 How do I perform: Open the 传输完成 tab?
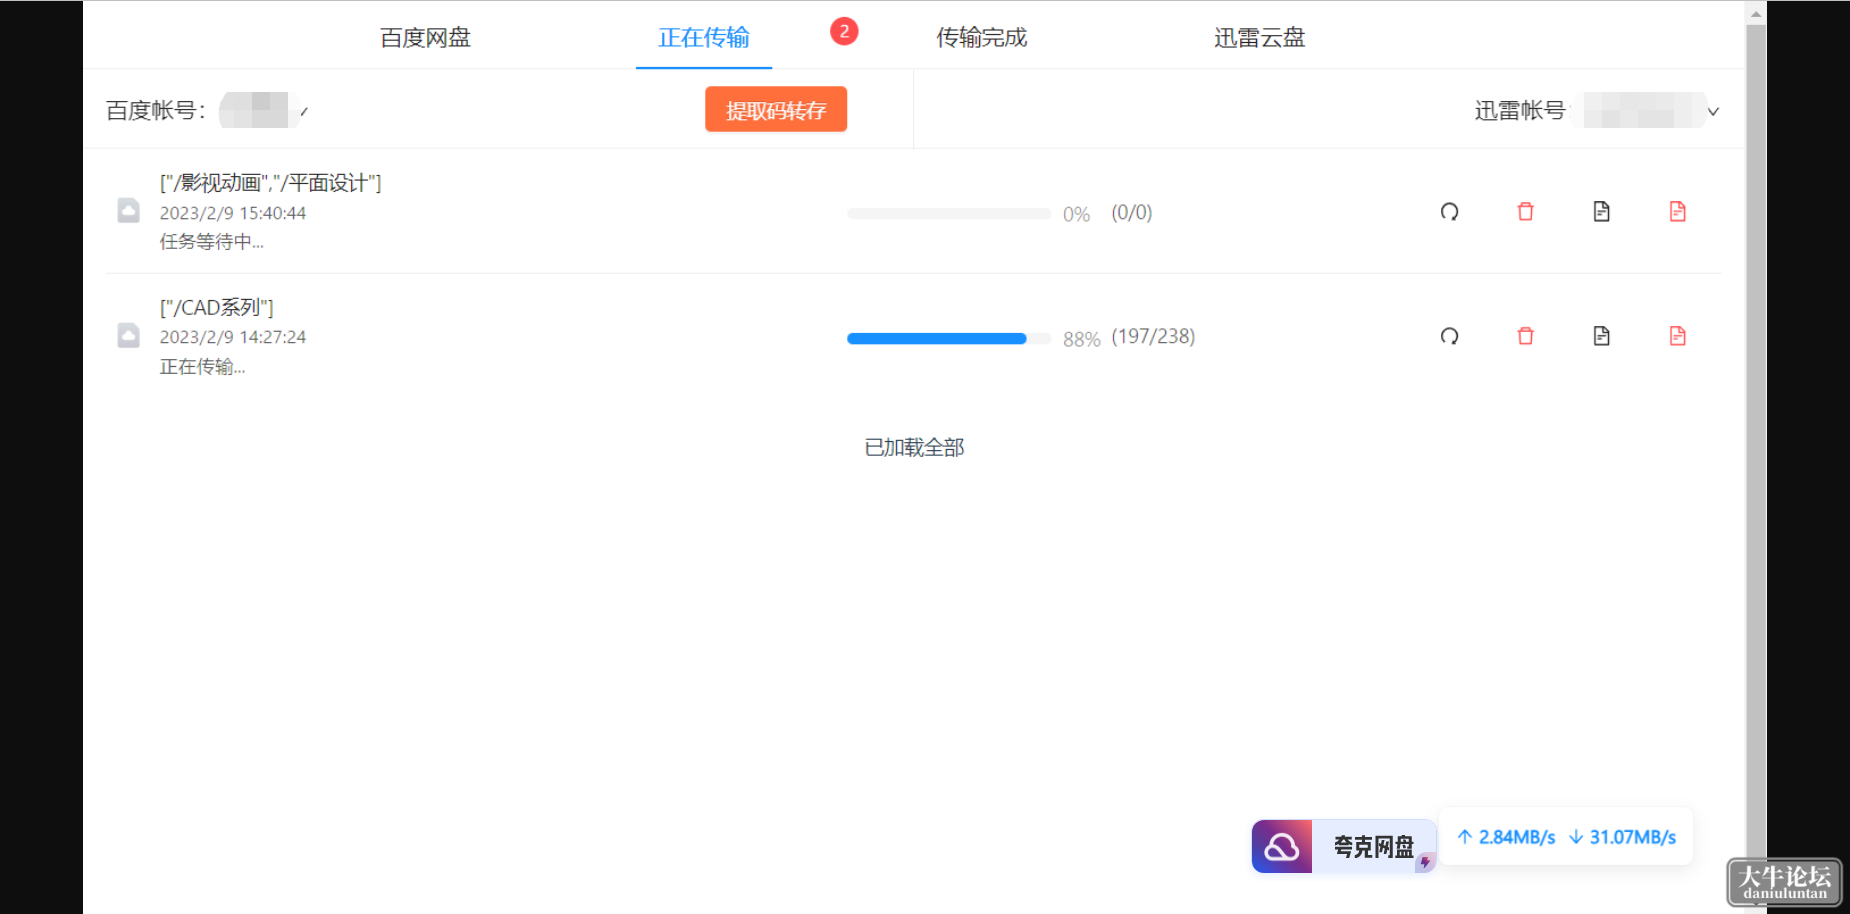pyautogui.click(x=981, y=38)
